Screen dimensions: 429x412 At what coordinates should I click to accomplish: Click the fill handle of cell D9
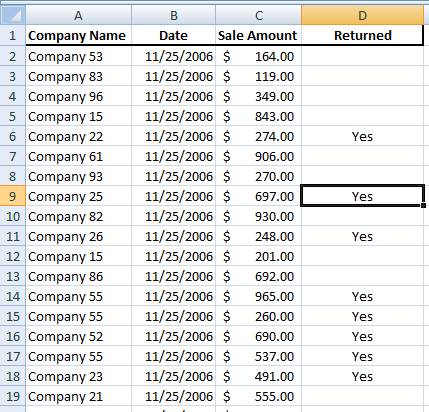(x=423, y=205)
